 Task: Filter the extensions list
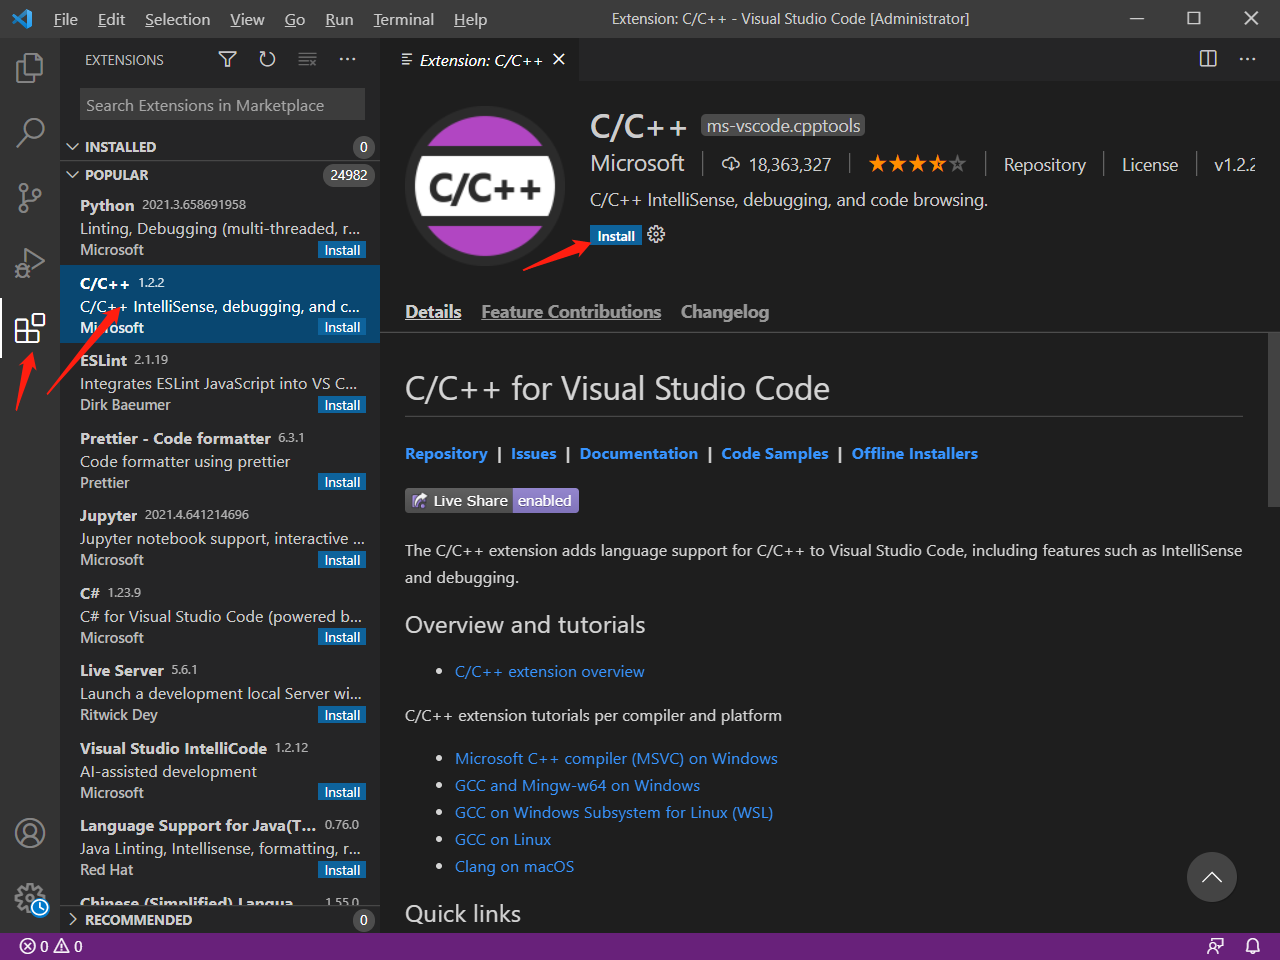[227, 59]
